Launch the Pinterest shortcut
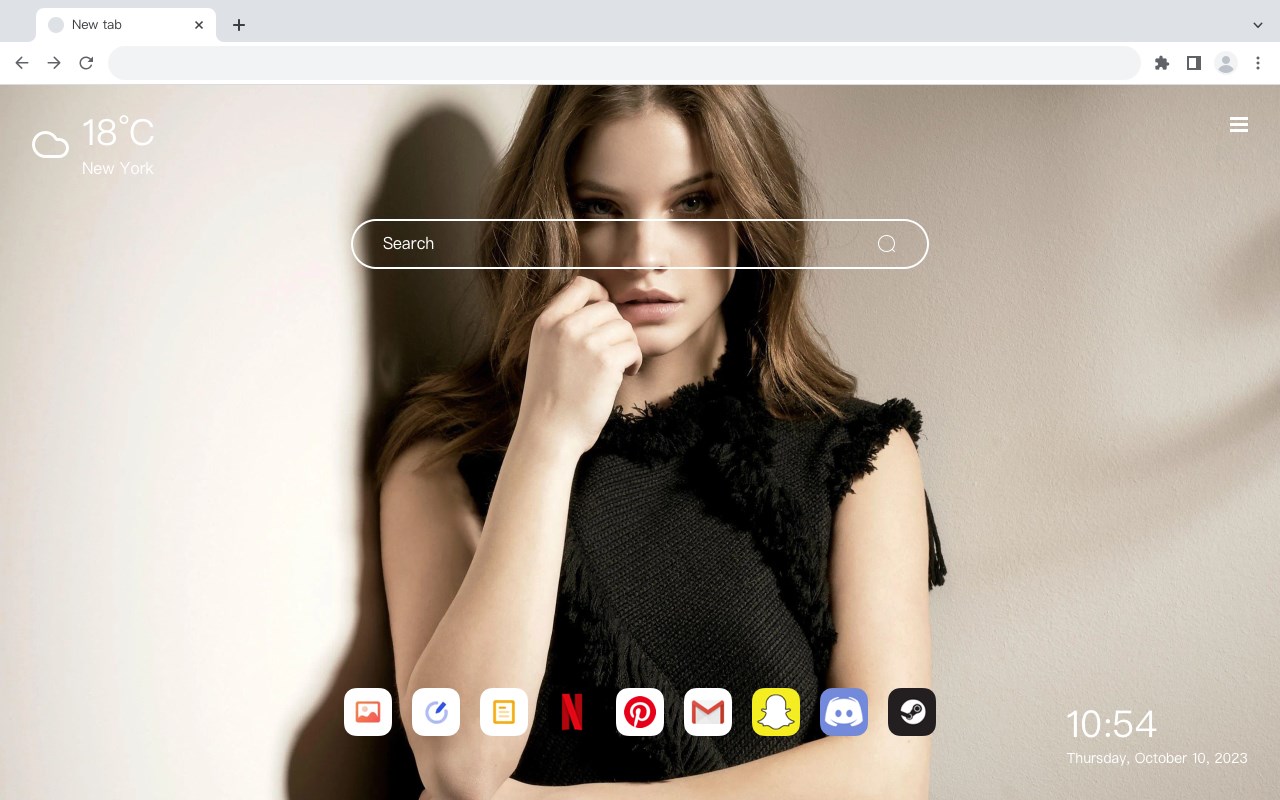1280x800 pixels. 640,712
